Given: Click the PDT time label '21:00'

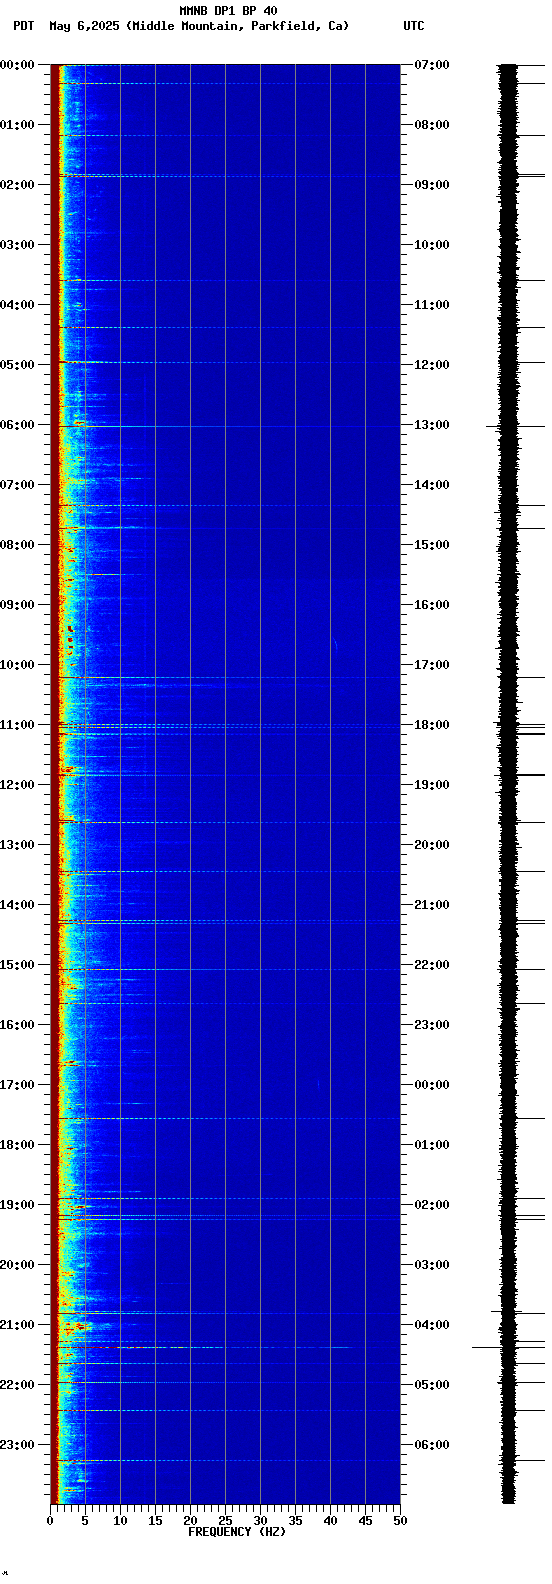Looking at the screenshot, I should point(17,1325).
